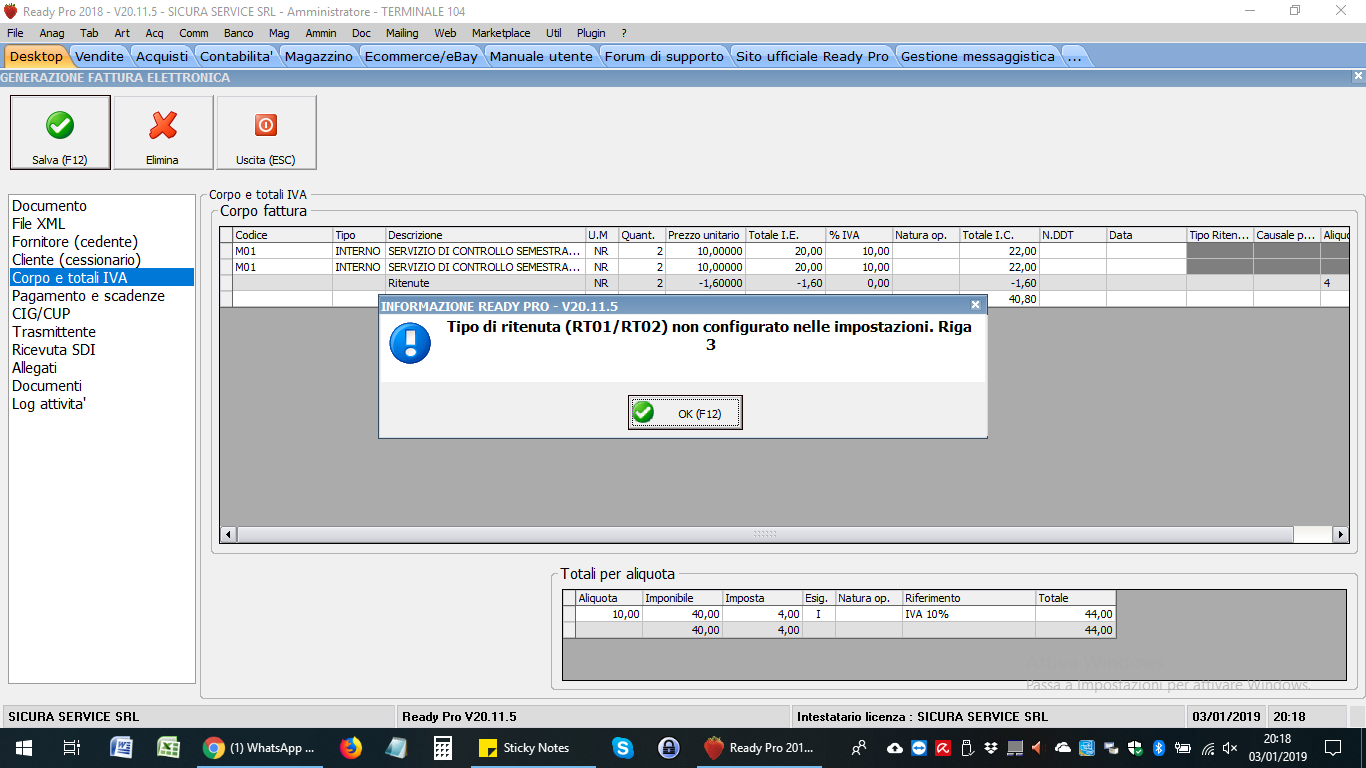
Task: Switch to the Chrome WhatsApp window
Action: [x=259, y=748]
